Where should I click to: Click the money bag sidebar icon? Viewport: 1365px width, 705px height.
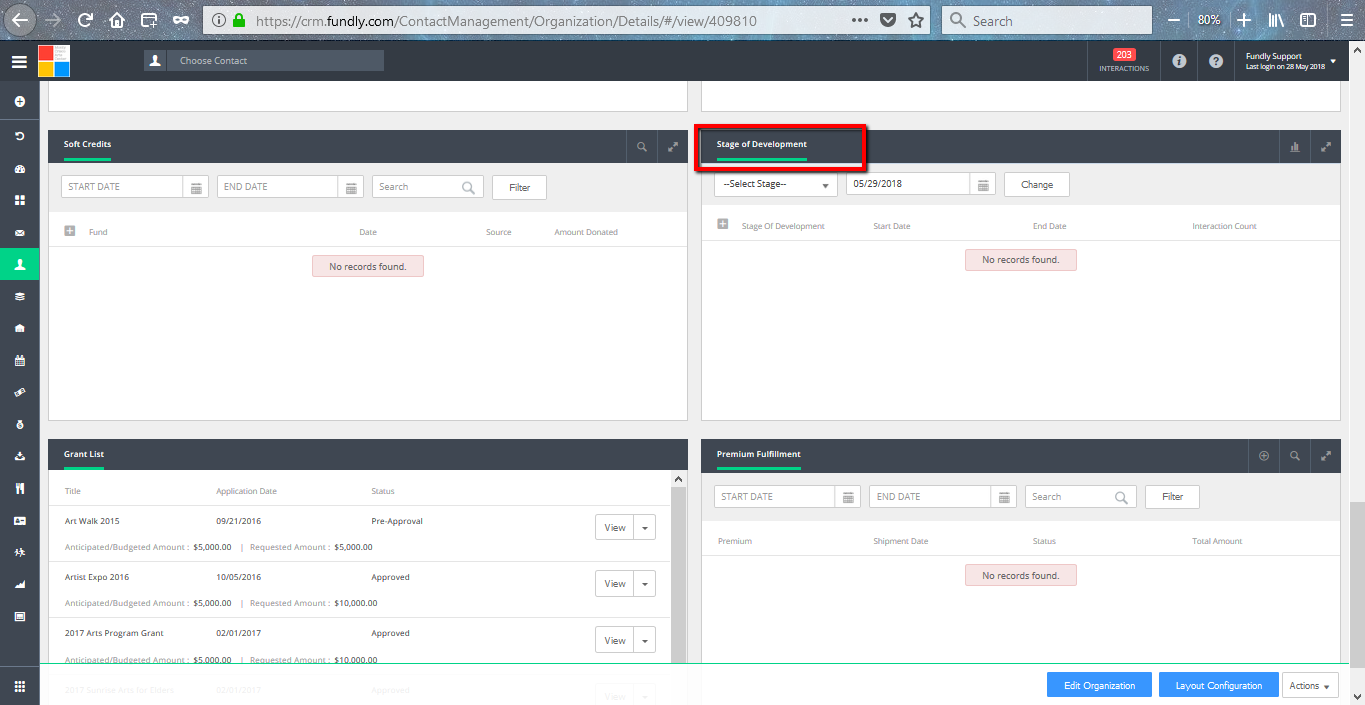point(19,424)
